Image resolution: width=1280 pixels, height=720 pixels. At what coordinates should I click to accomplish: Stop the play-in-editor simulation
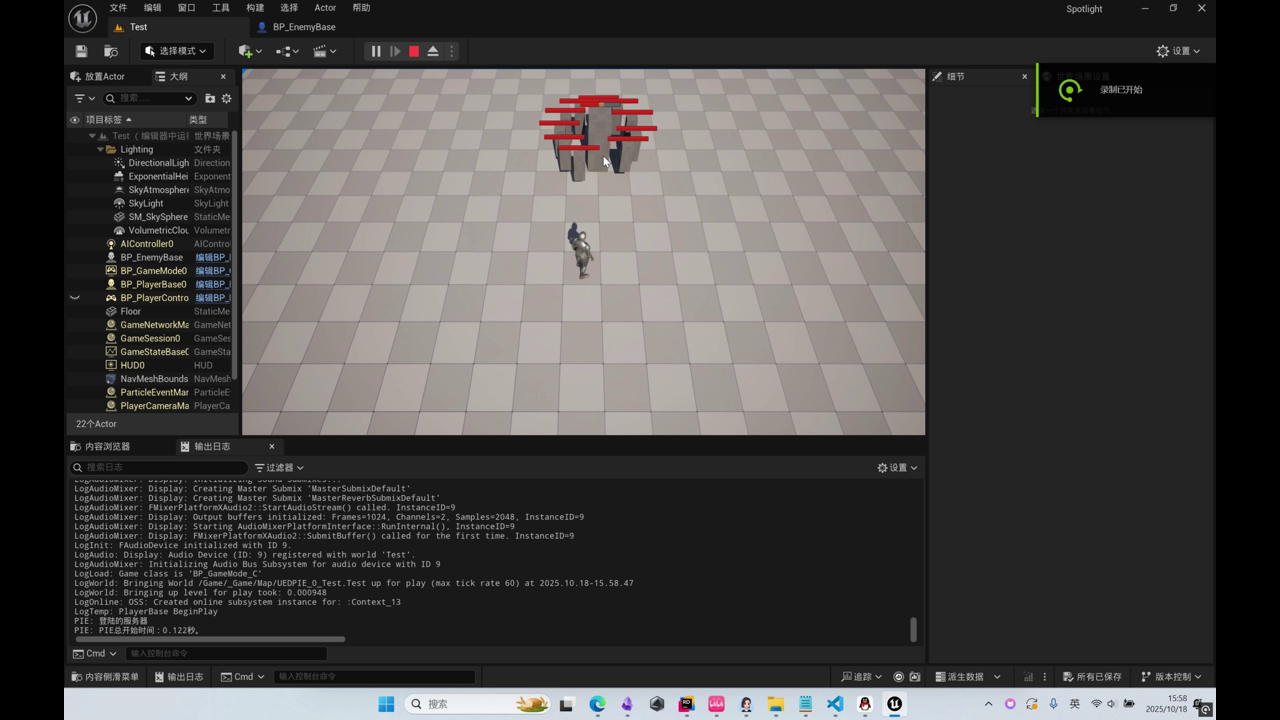[414, 51]
